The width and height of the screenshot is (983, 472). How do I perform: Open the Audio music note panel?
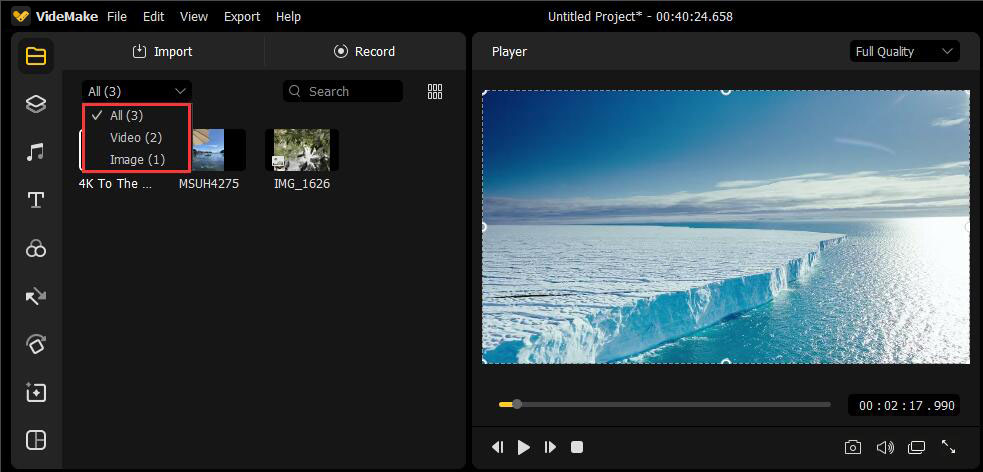(36, 152)
